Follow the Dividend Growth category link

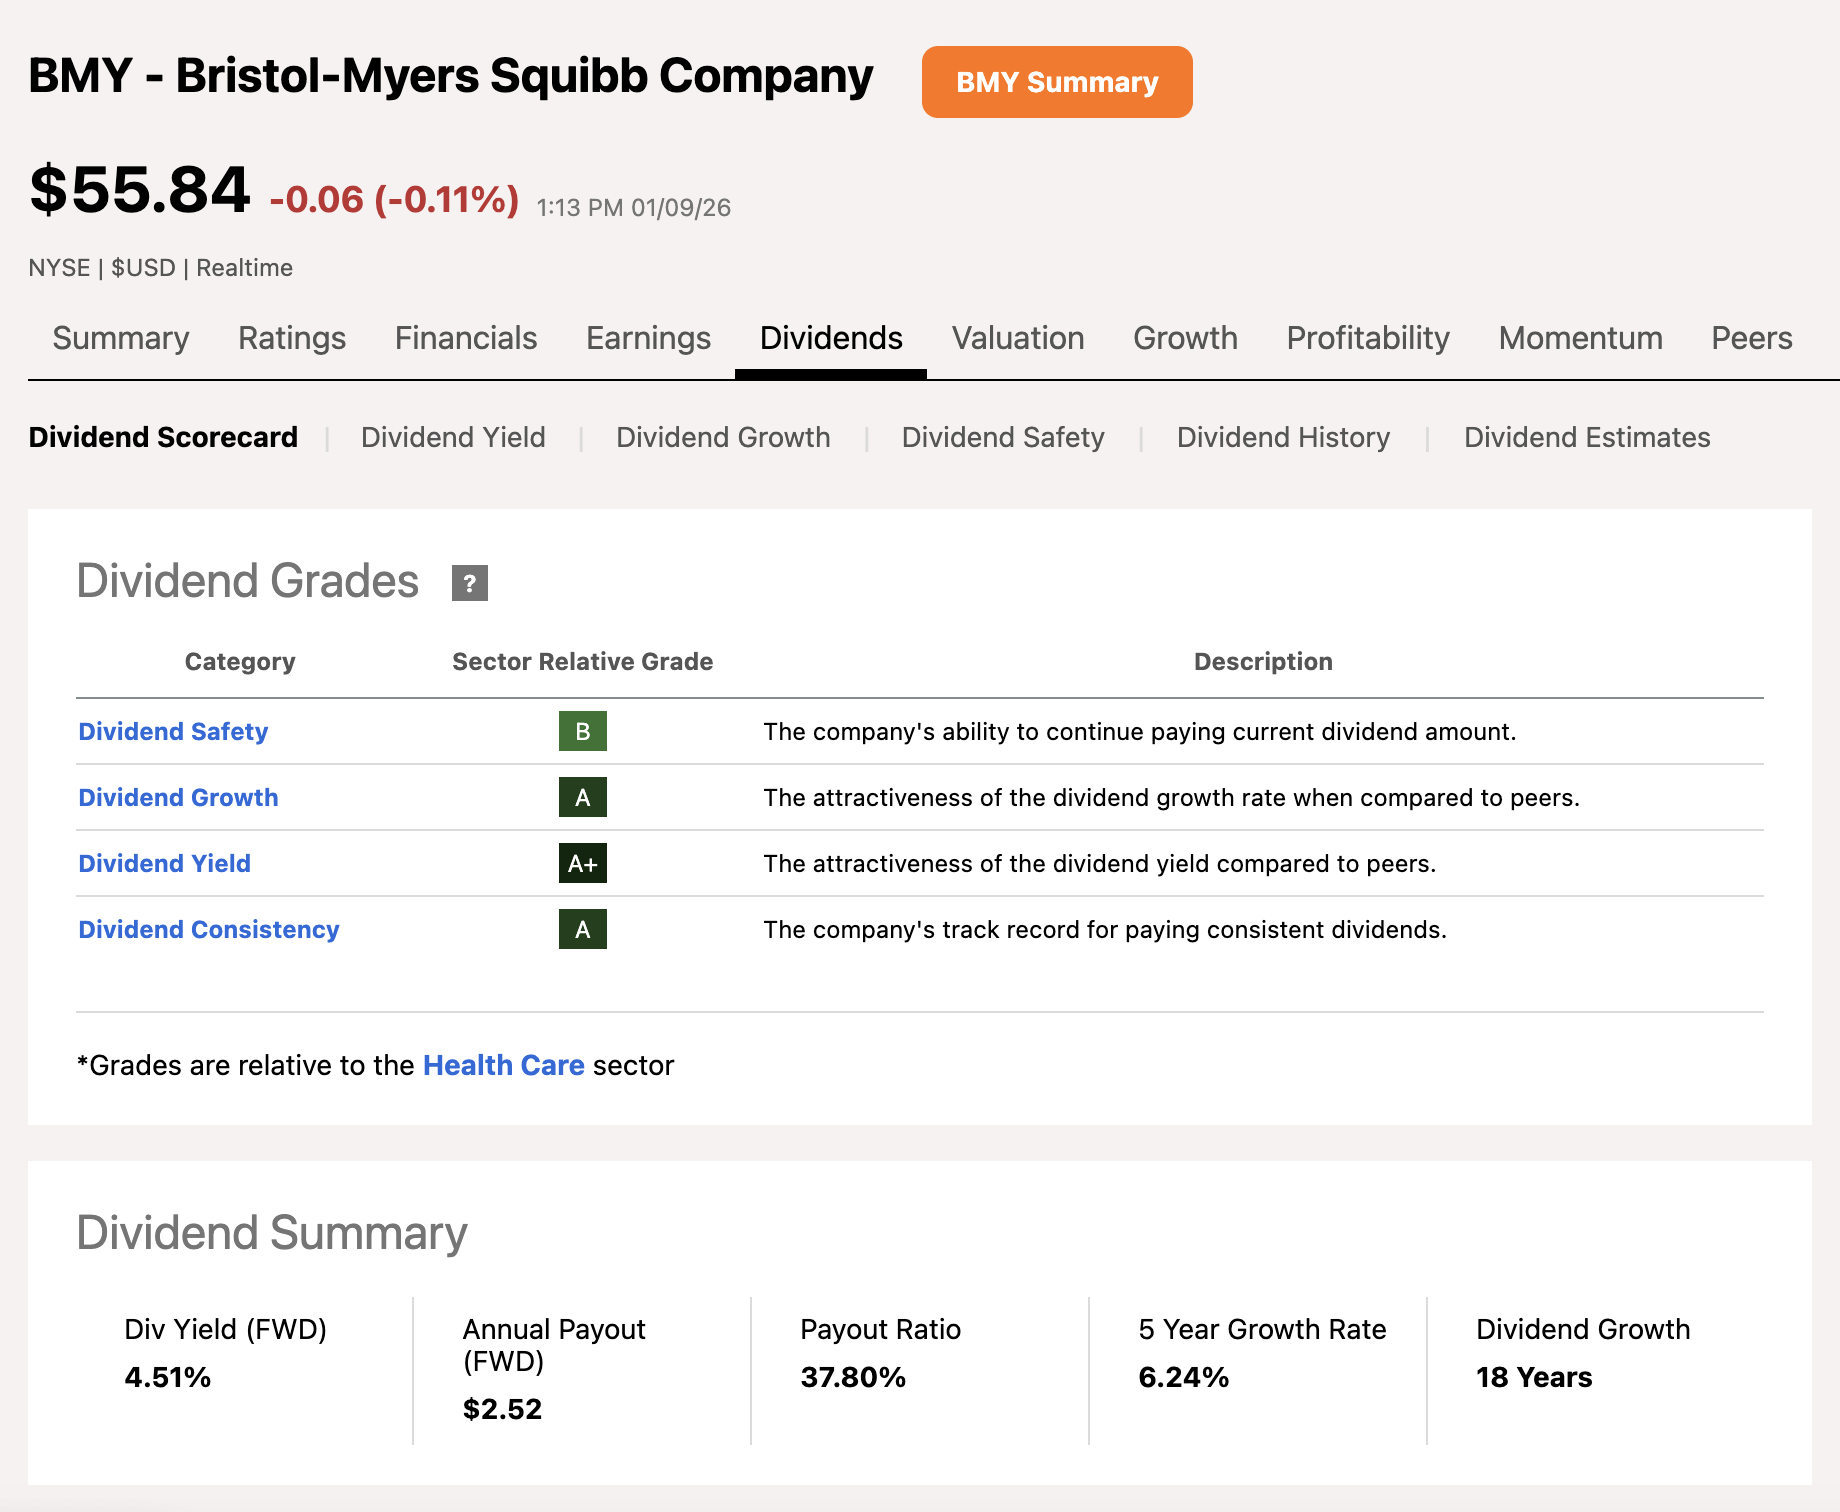point(178,797)
